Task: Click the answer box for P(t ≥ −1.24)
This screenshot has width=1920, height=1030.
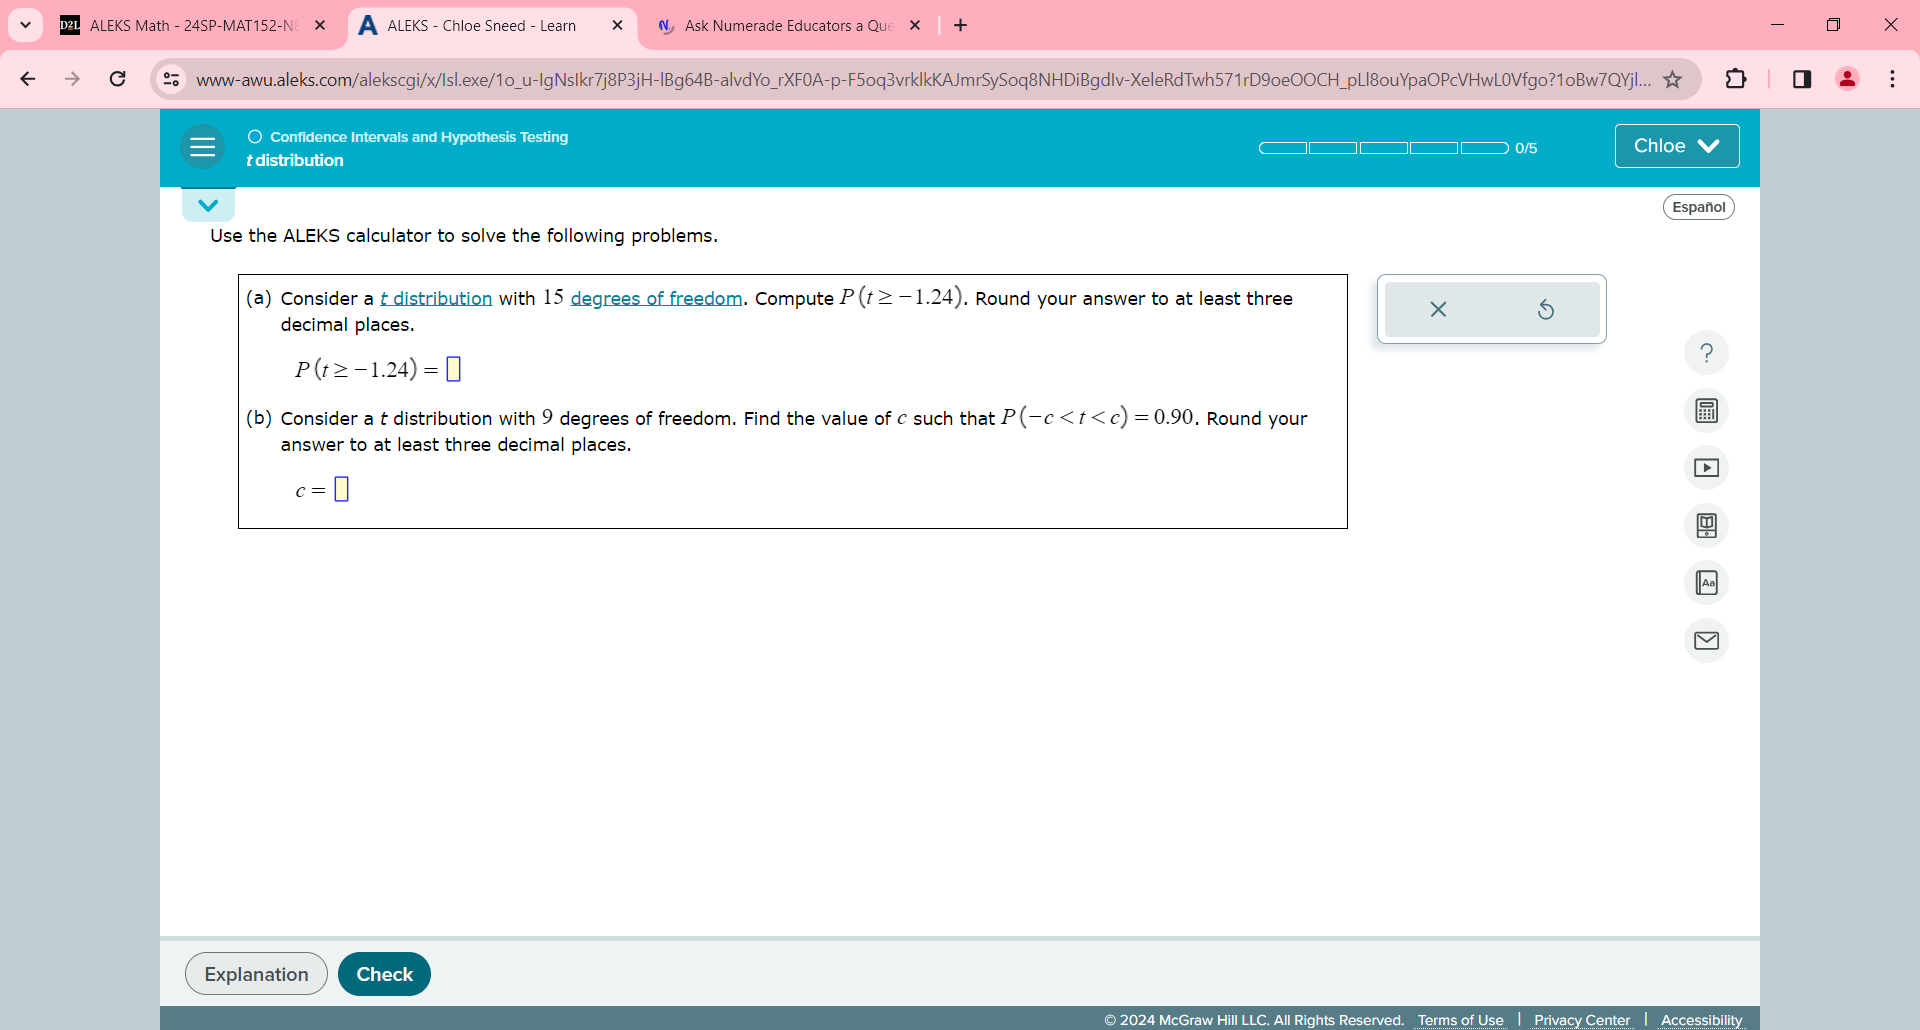Action: 453,369
